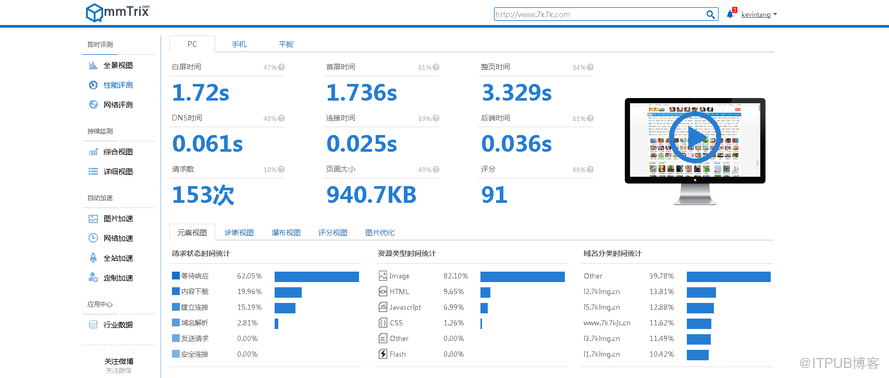Select the 性能评测 gauge icon

coord(93,85)
